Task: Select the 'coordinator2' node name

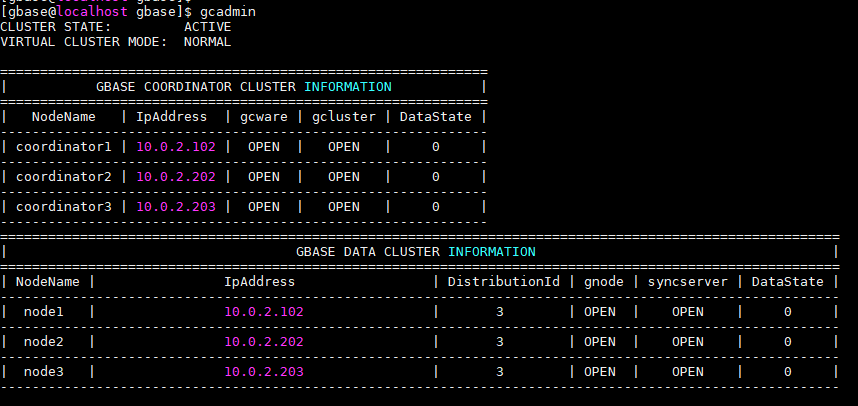Action: 63,177
